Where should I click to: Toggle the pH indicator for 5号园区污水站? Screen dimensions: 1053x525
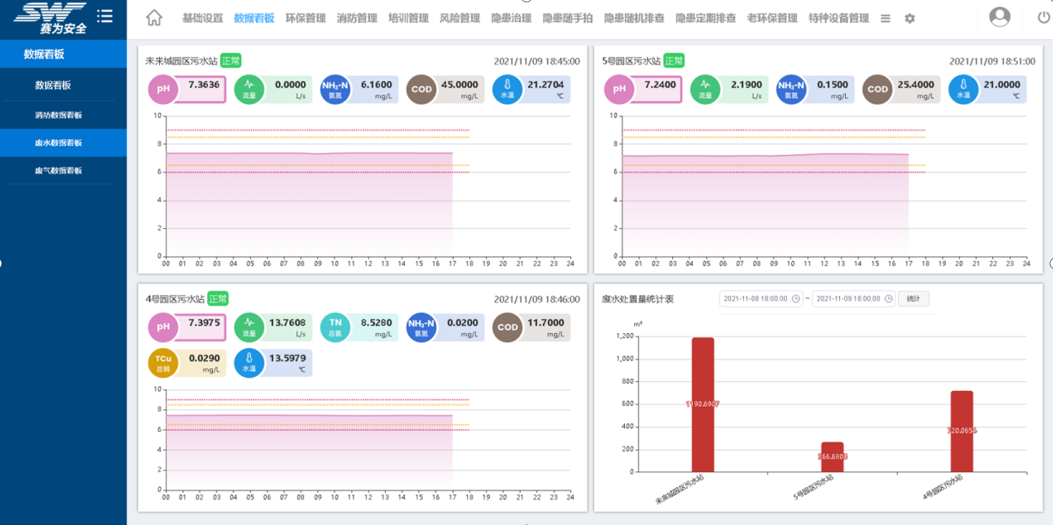coord(619,89)
